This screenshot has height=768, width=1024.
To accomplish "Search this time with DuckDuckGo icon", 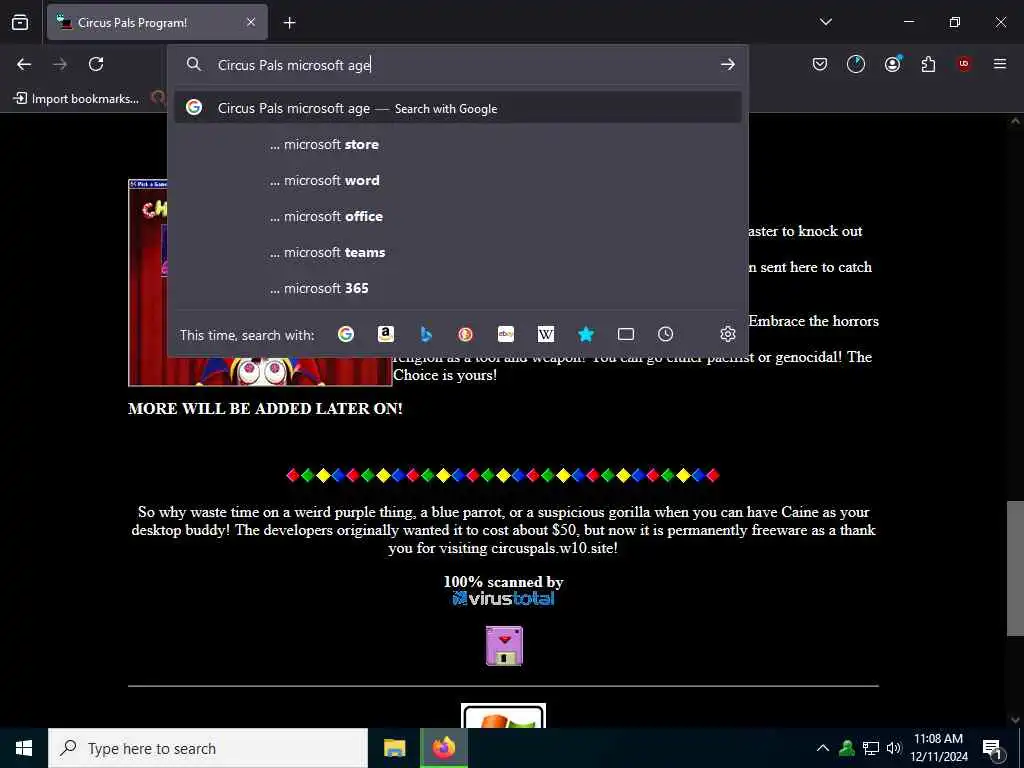I will (466, 334).
